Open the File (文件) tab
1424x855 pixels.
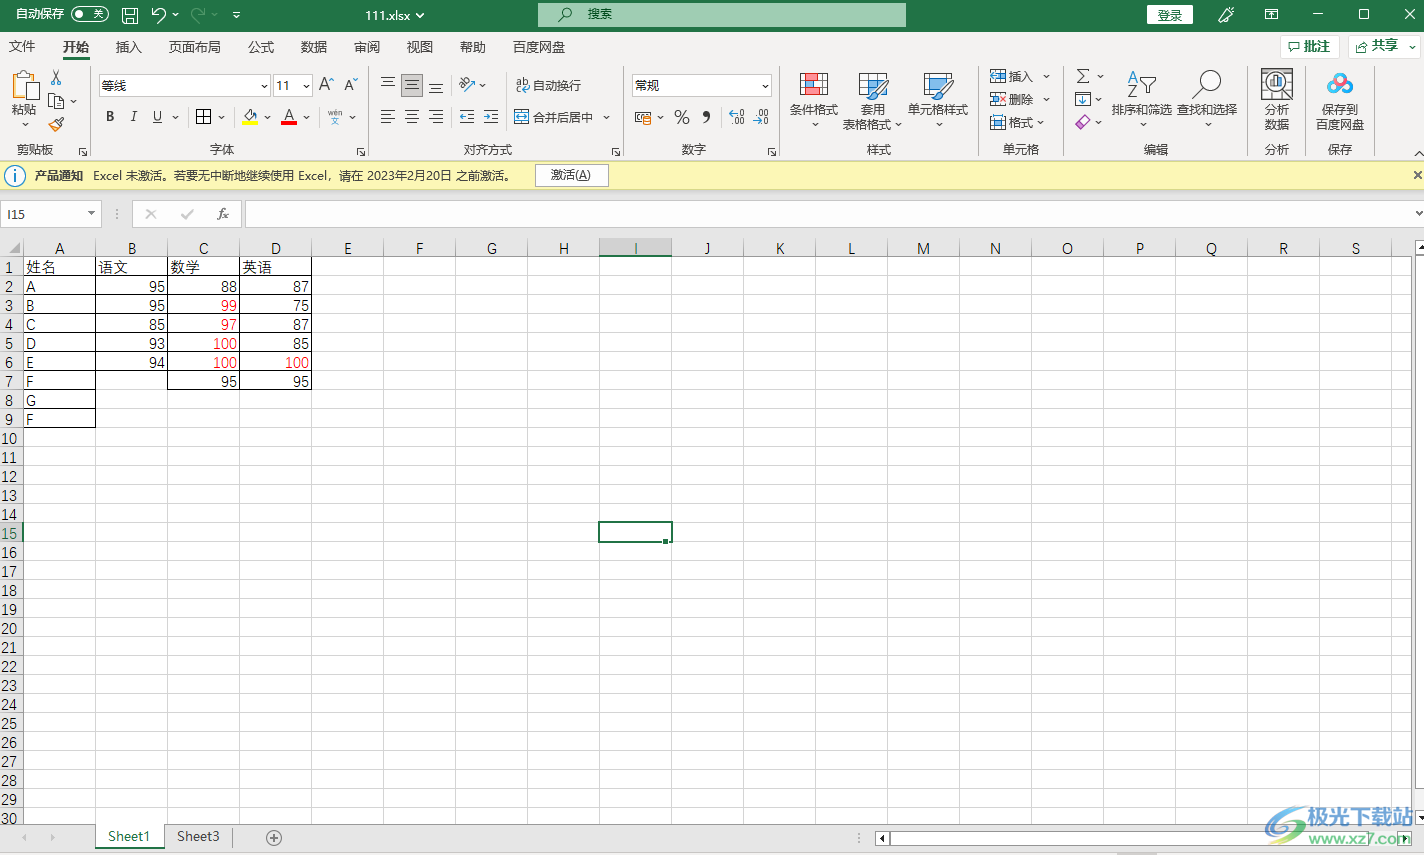point(22,47)
